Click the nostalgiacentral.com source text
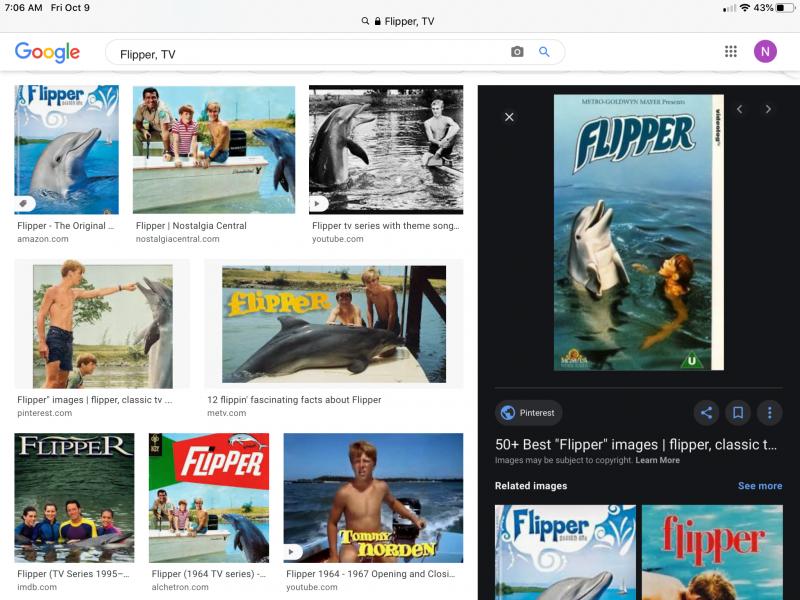 (178, 239)
